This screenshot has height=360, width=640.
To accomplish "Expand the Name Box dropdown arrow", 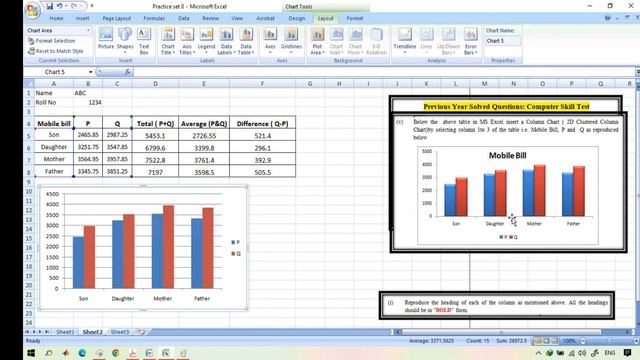I will [90, 72].
